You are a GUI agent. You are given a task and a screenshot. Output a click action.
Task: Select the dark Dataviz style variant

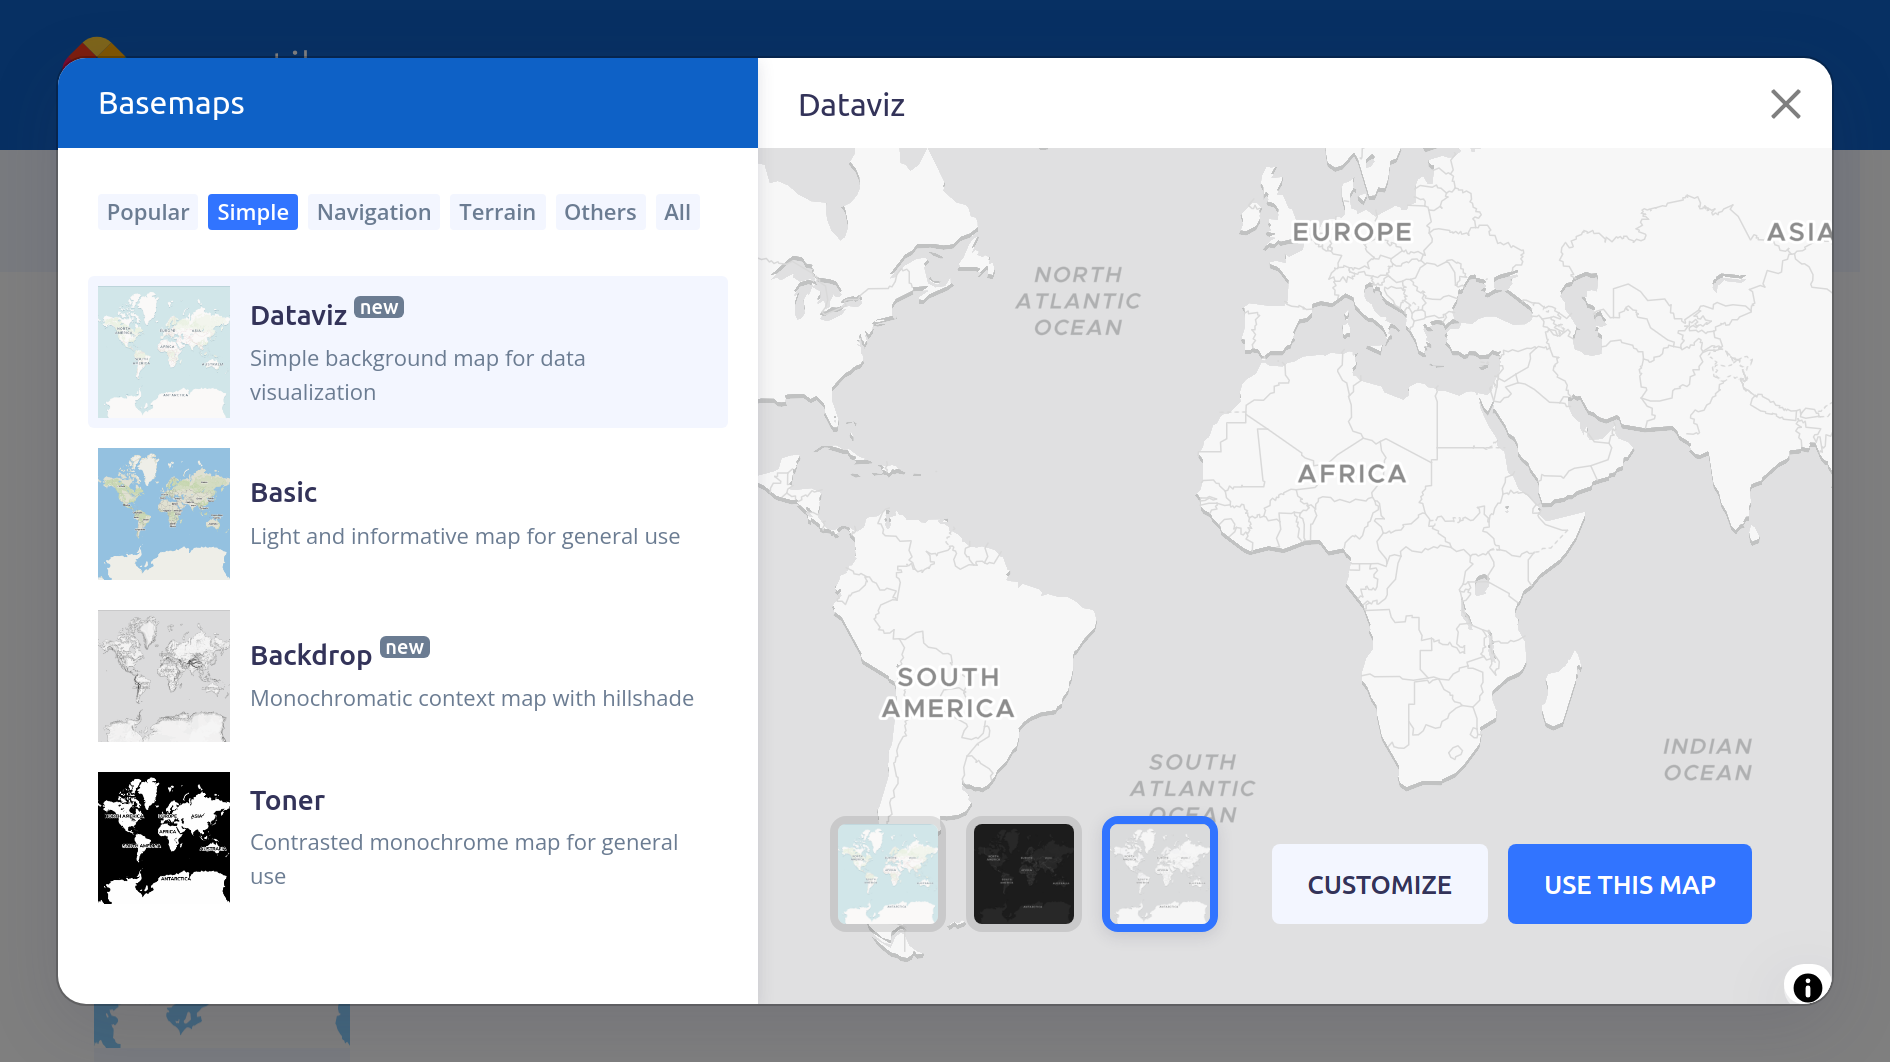coord(1023,874)
